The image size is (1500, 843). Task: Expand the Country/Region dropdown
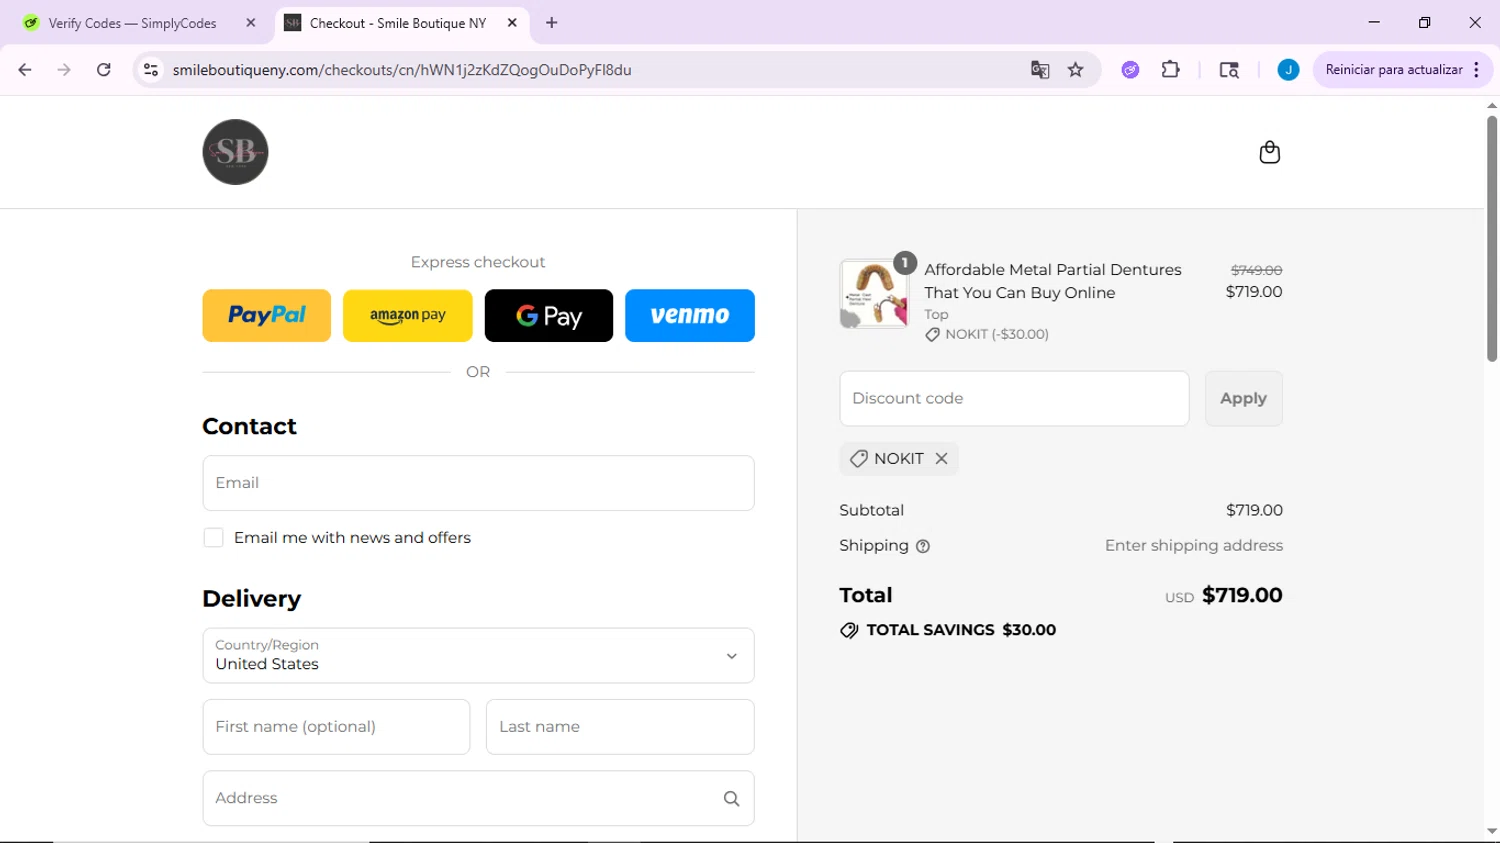[x=478, y=656]
